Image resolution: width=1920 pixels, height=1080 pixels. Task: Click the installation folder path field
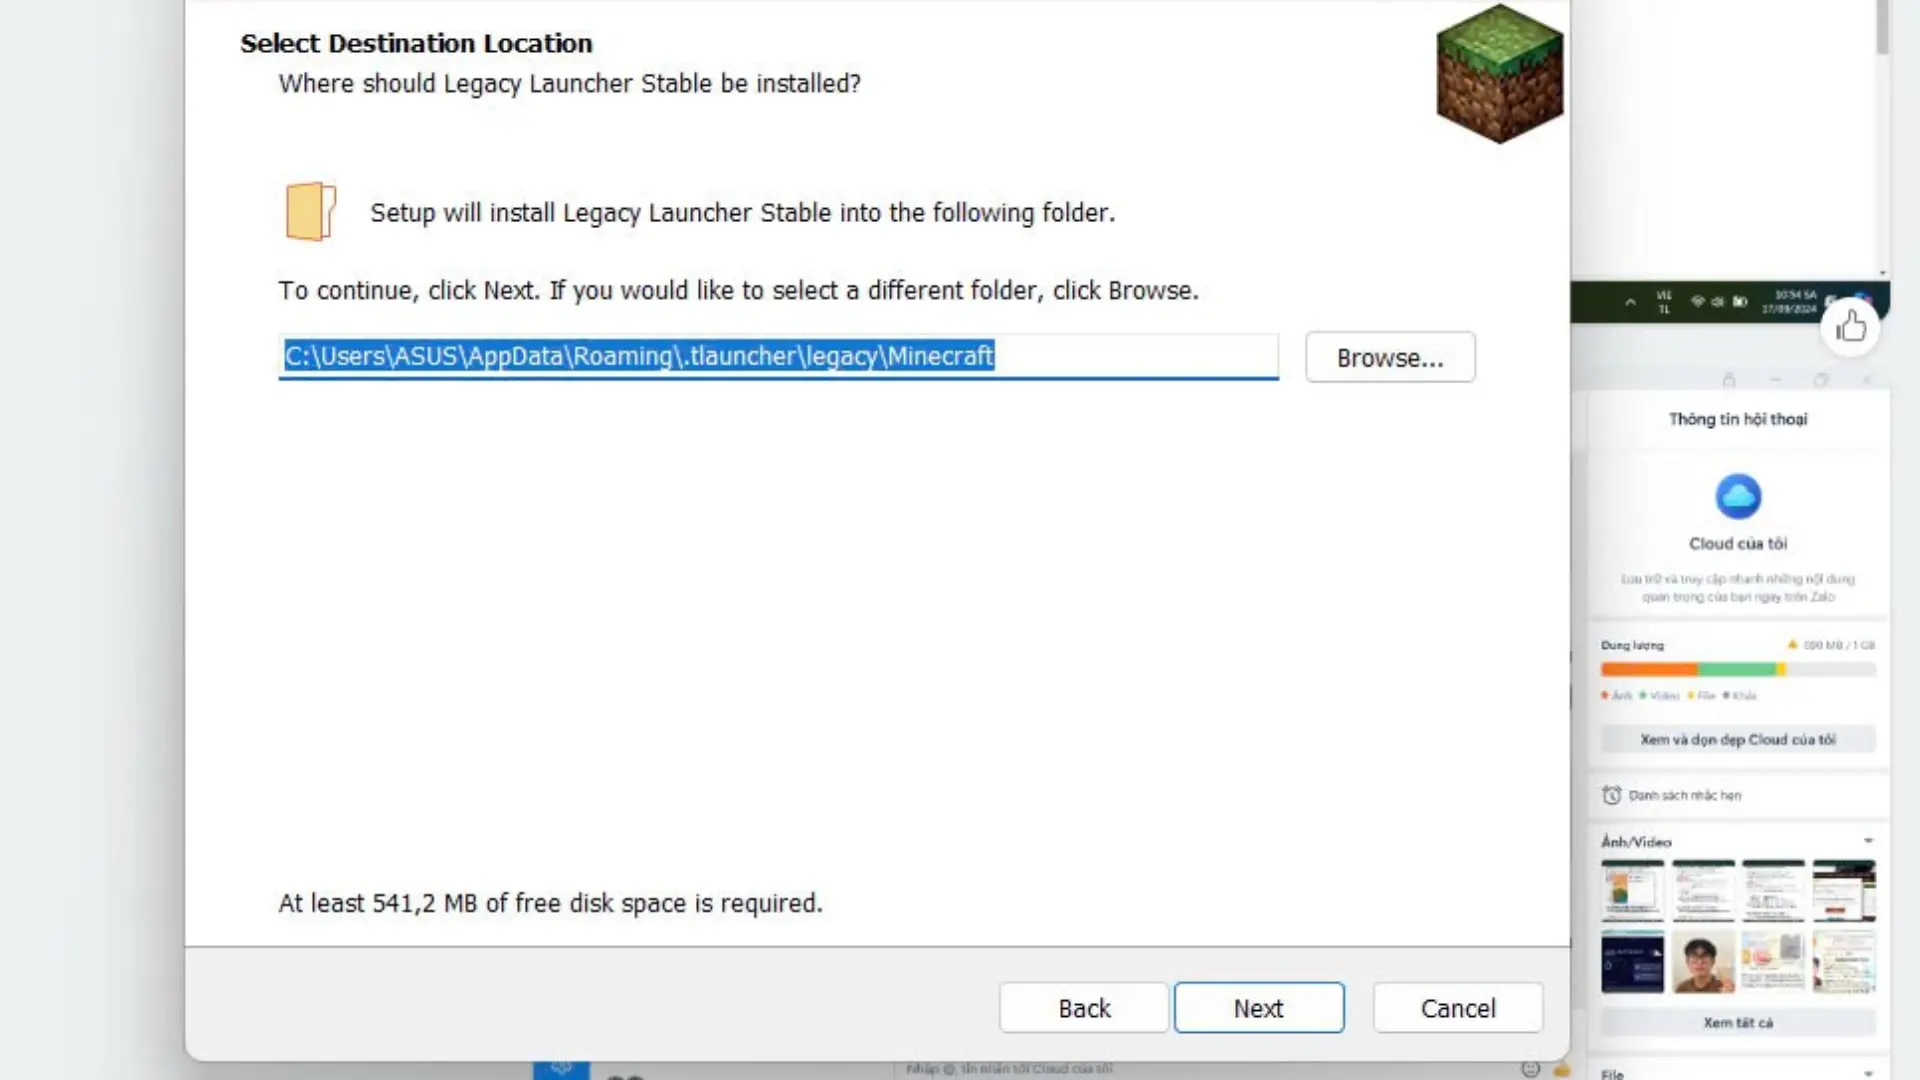778,356
